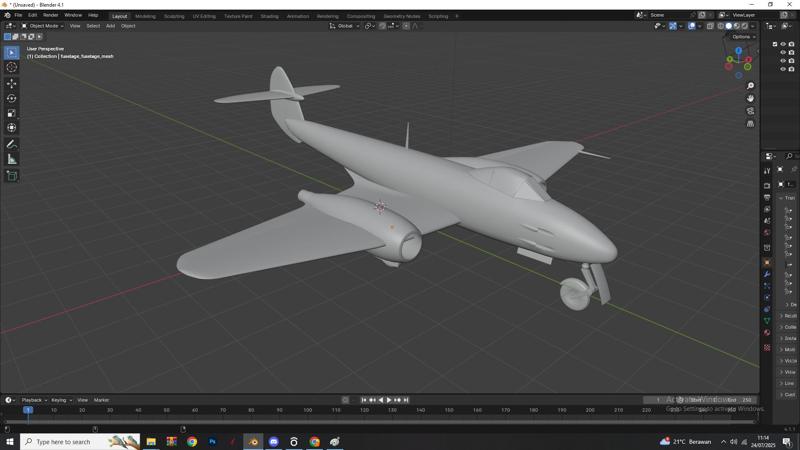The image size is (800, 450).
Task: Open the File menu
Action: click(x=18, y=15)
